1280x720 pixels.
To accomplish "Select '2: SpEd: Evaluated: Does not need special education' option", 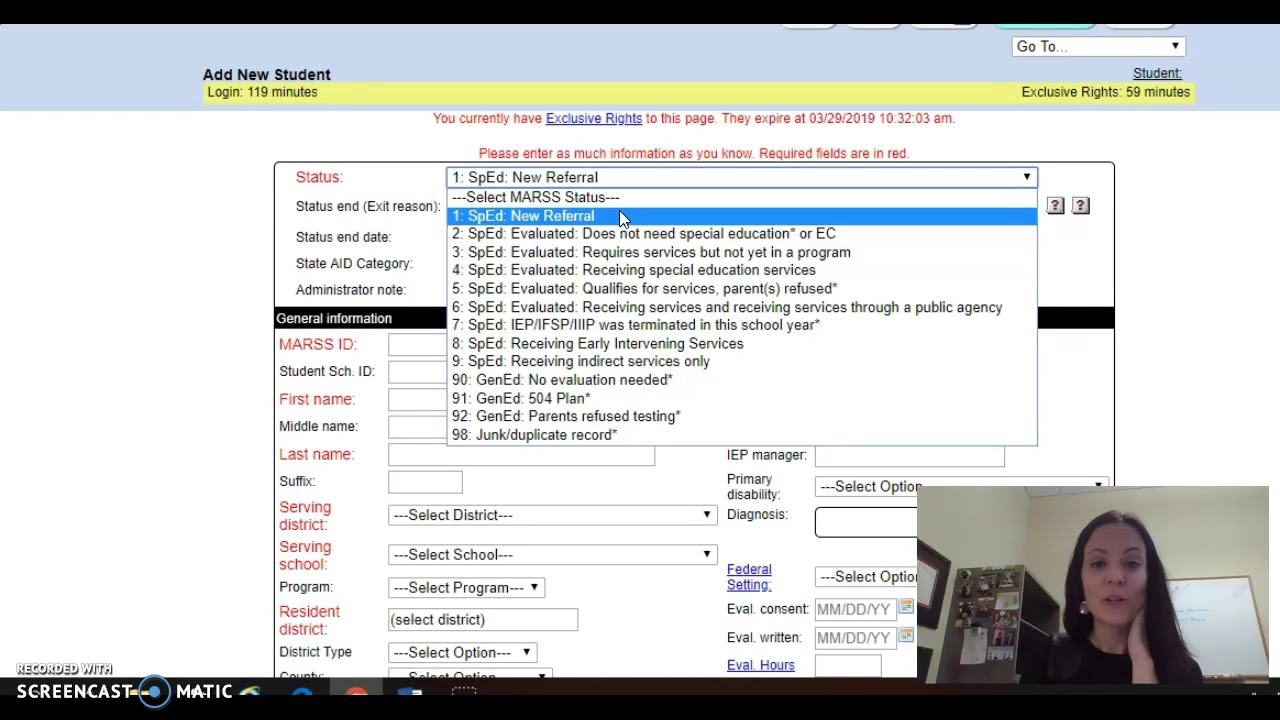I will tap(742, 234).
